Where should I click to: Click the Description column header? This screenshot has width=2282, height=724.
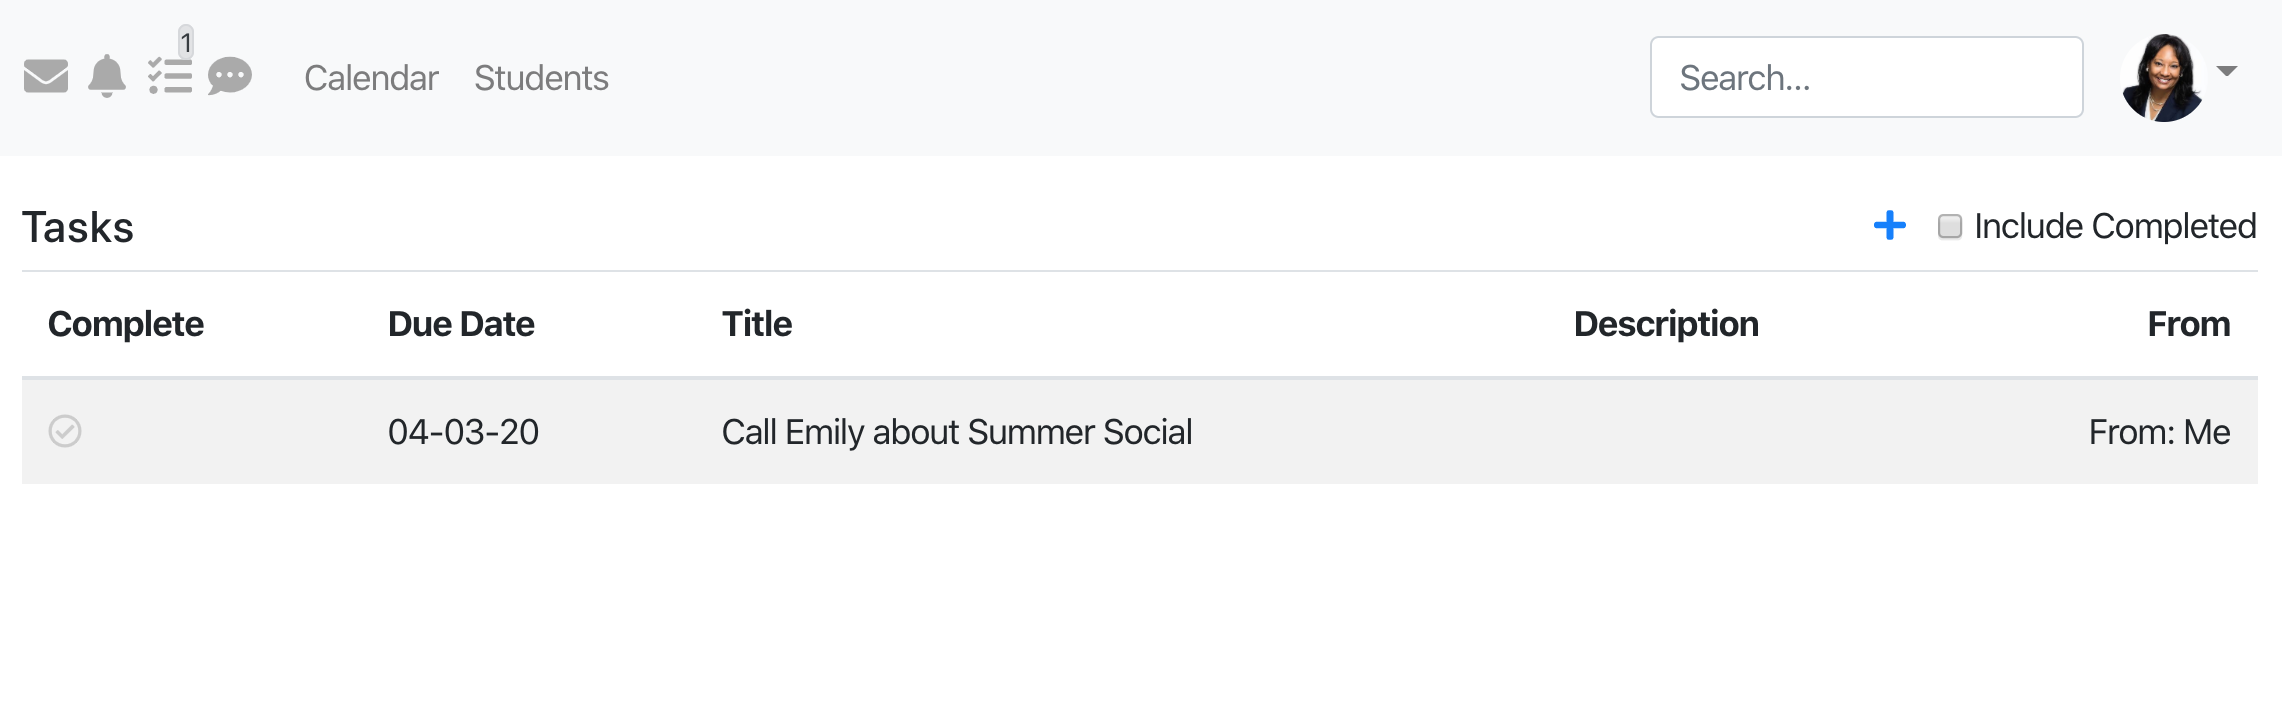tap(1665, 324)
